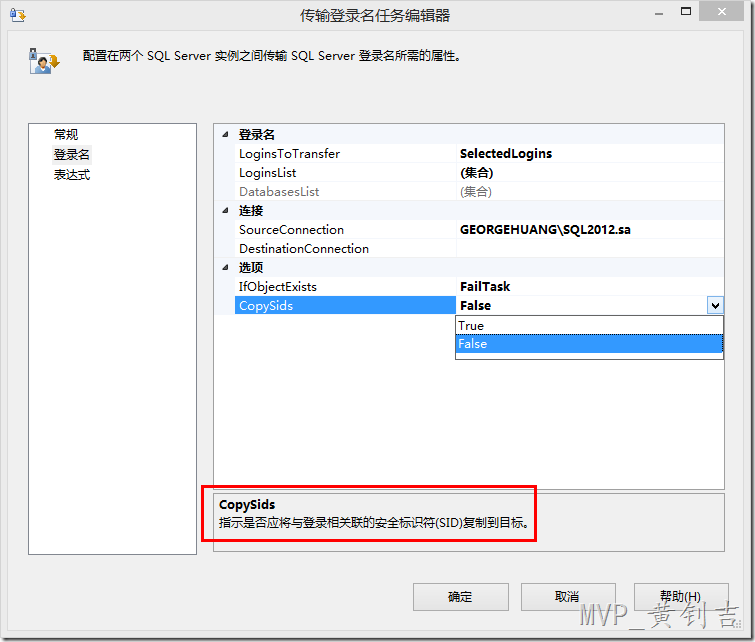
Task: Choose True in the CopySids list
Action: (x=589, y=326)
